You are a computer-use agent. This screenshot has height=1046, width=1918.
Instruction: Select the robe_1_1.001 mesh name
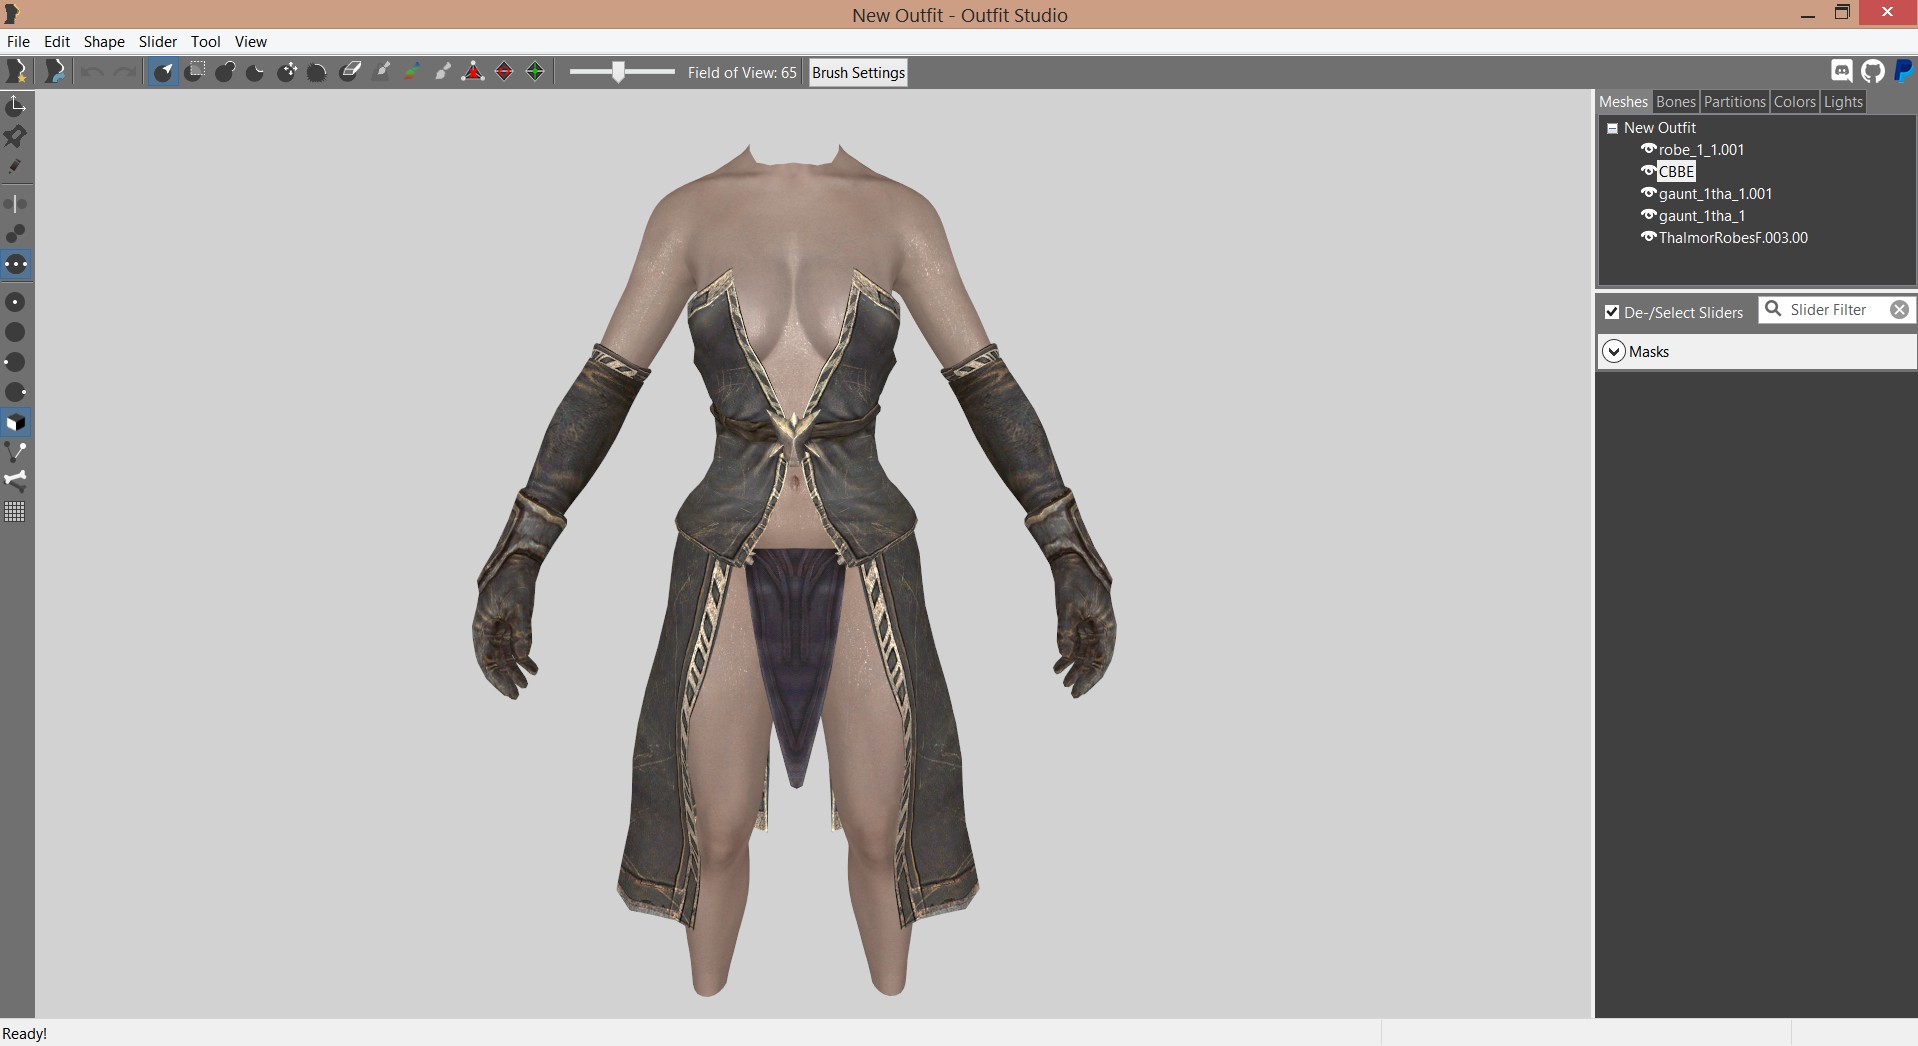click(x=1701, y=149)
